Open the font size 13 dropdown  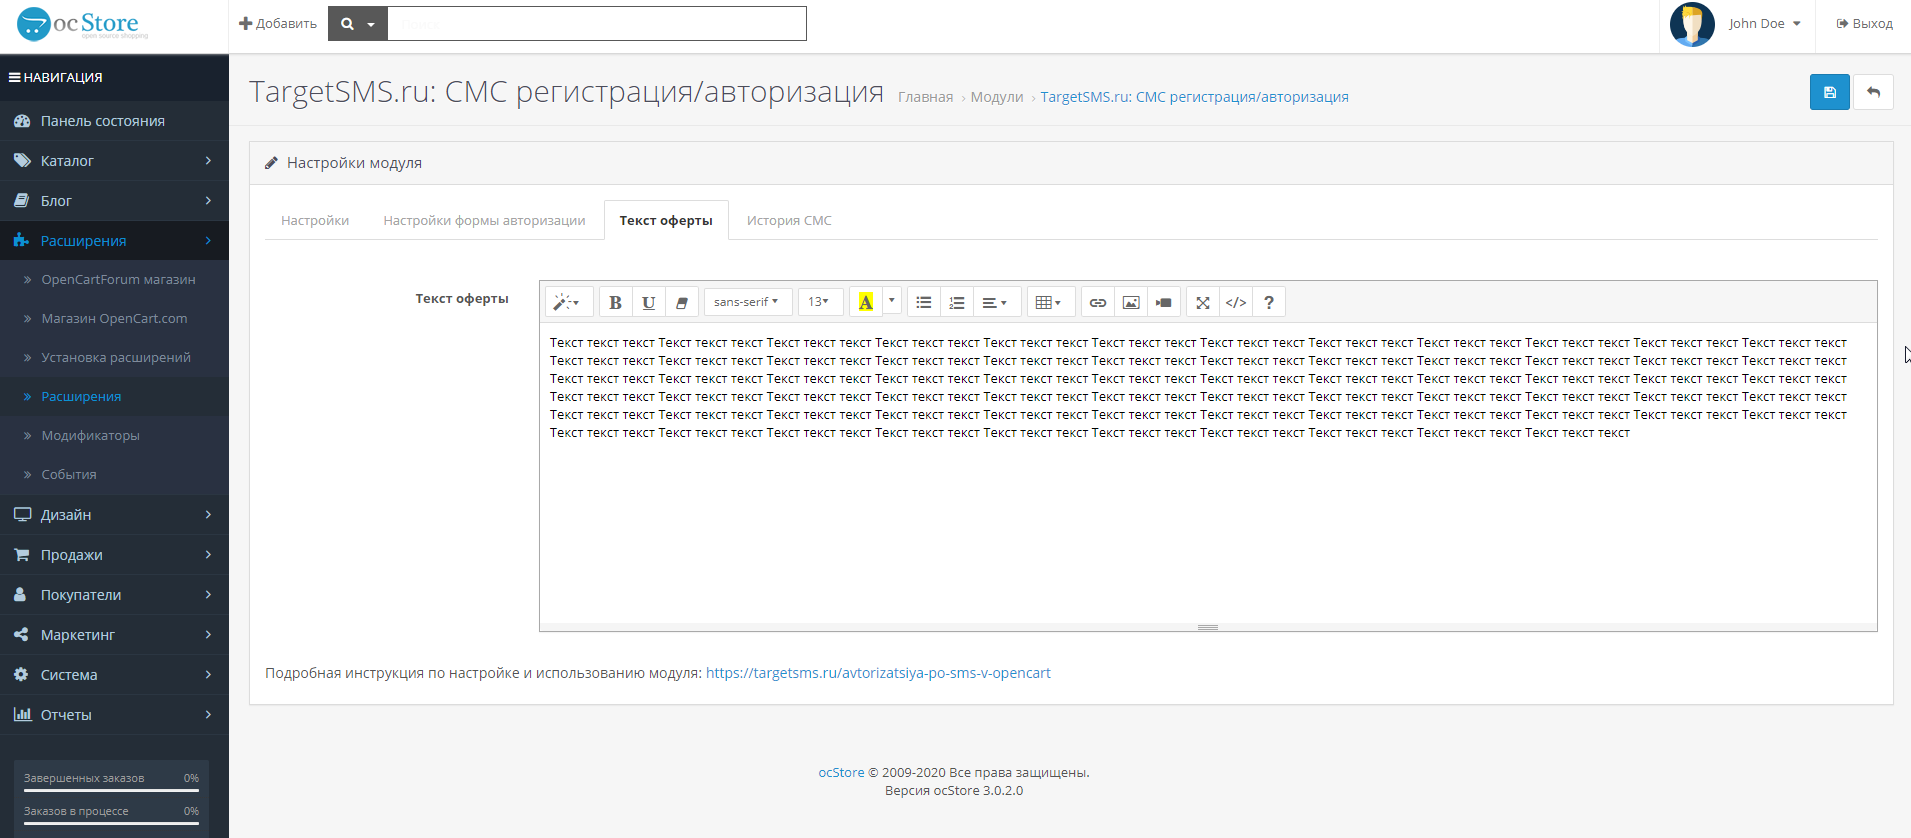[x=820, y=302]
